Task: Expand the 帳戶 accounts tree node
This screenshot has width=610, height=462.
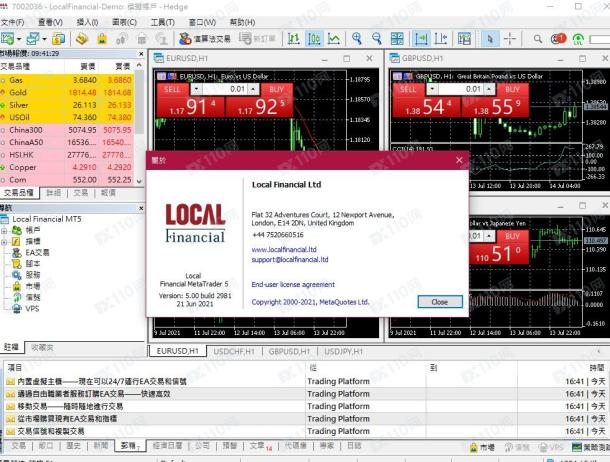Action: (4, 231)
